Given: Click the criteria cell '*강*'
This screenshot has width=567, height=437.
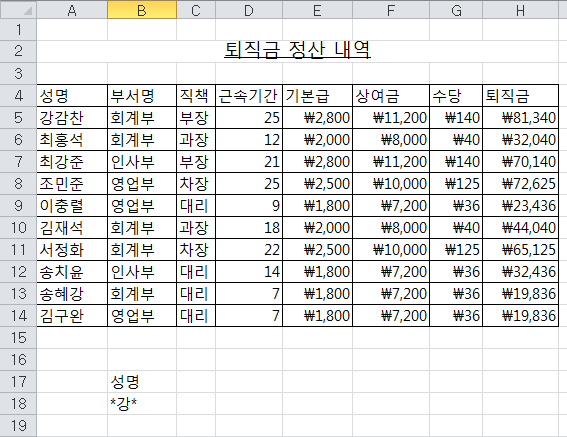Looking at the screenshot, I should coord(142,403).
